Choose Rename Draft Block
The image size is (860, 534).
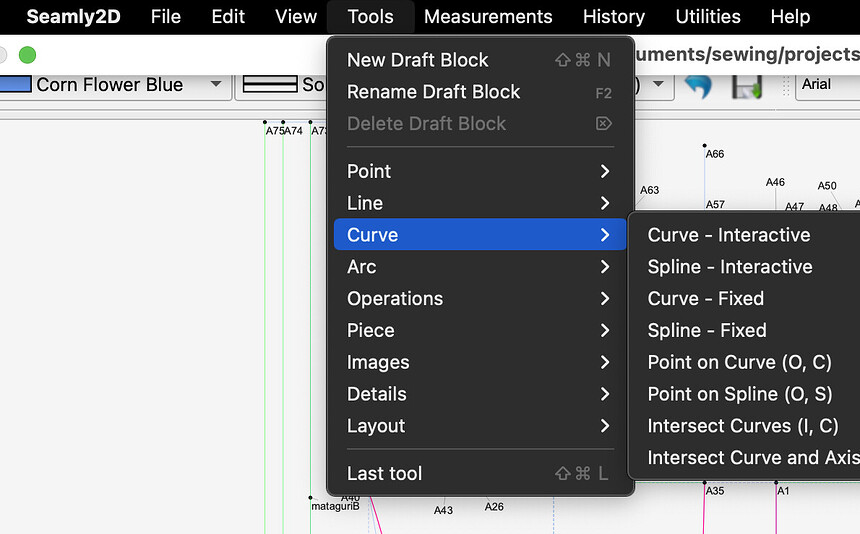(480, 92)
